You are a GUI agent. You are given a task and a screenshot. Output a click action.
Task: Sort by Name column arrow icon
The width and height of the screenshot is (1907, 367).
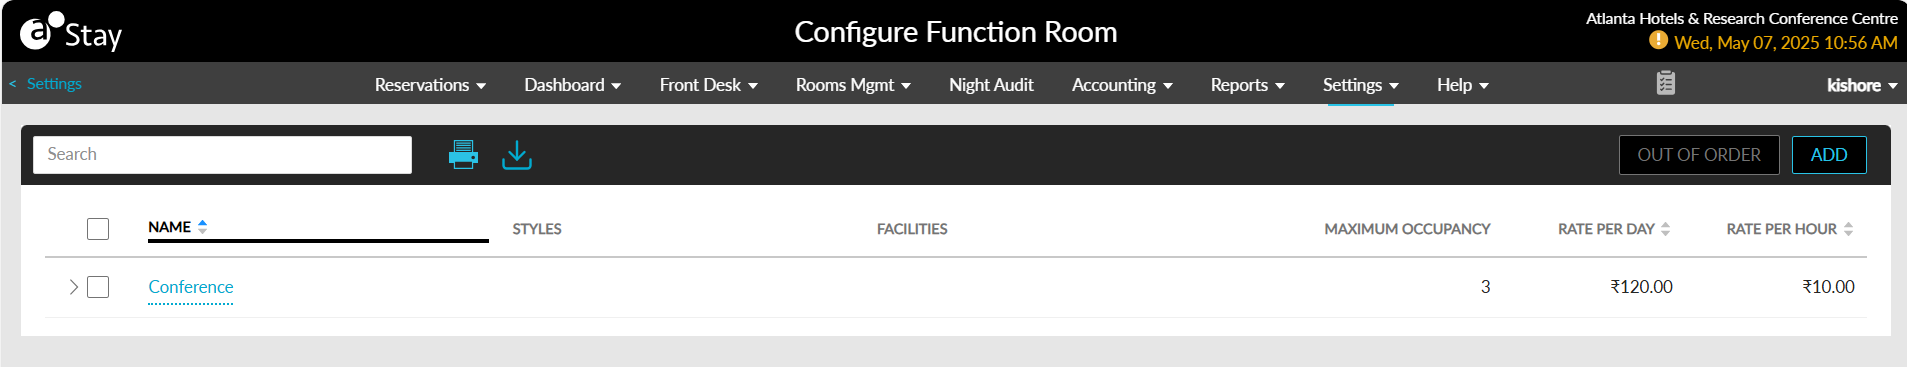[203, 227]
